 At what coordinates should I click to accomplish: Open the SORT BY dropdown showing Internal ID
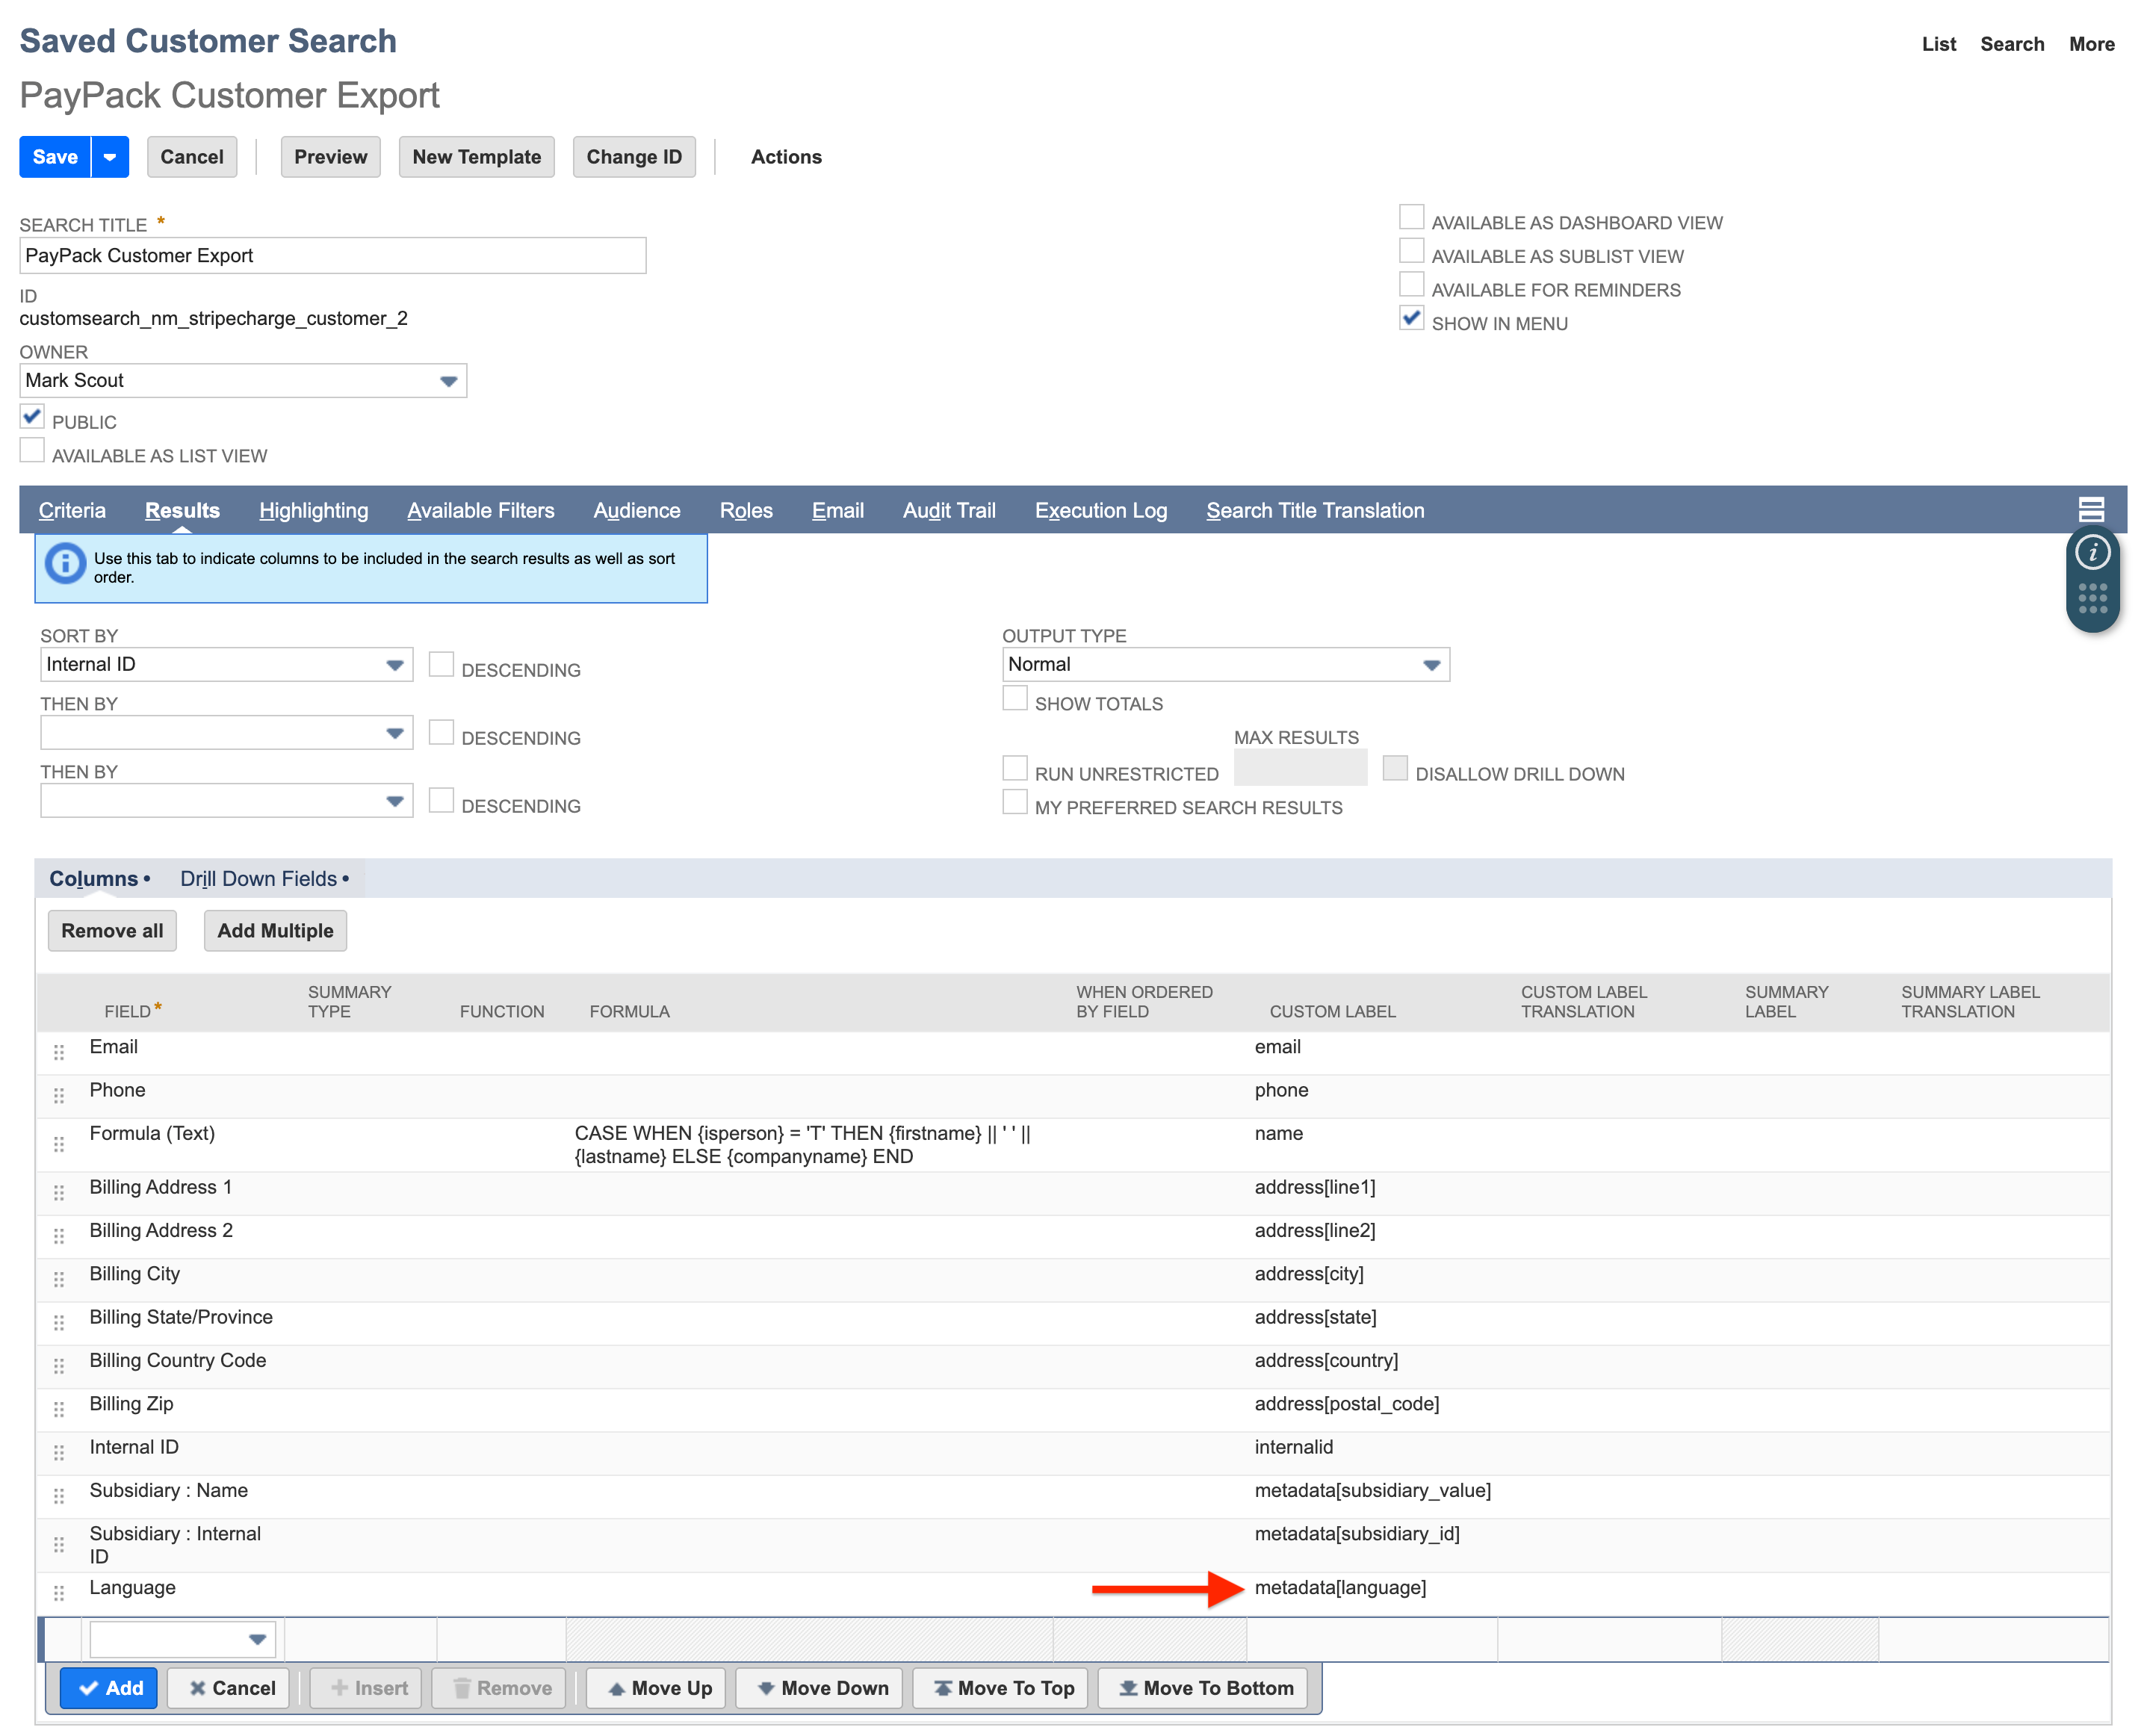pyautogui.click(x=393, y=664)
